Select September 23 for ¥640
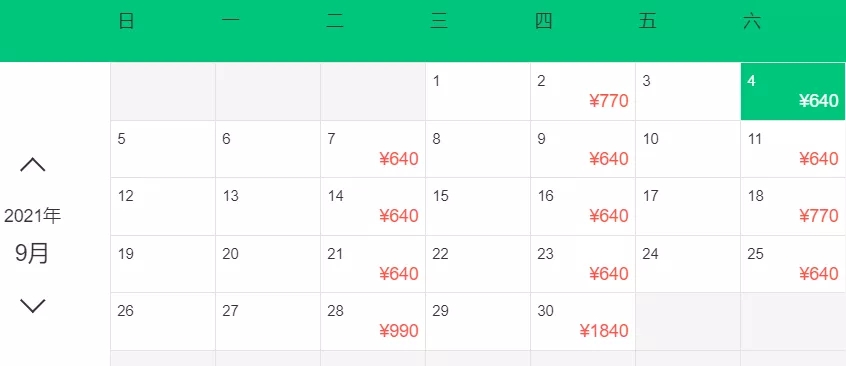 pos(583,264)
